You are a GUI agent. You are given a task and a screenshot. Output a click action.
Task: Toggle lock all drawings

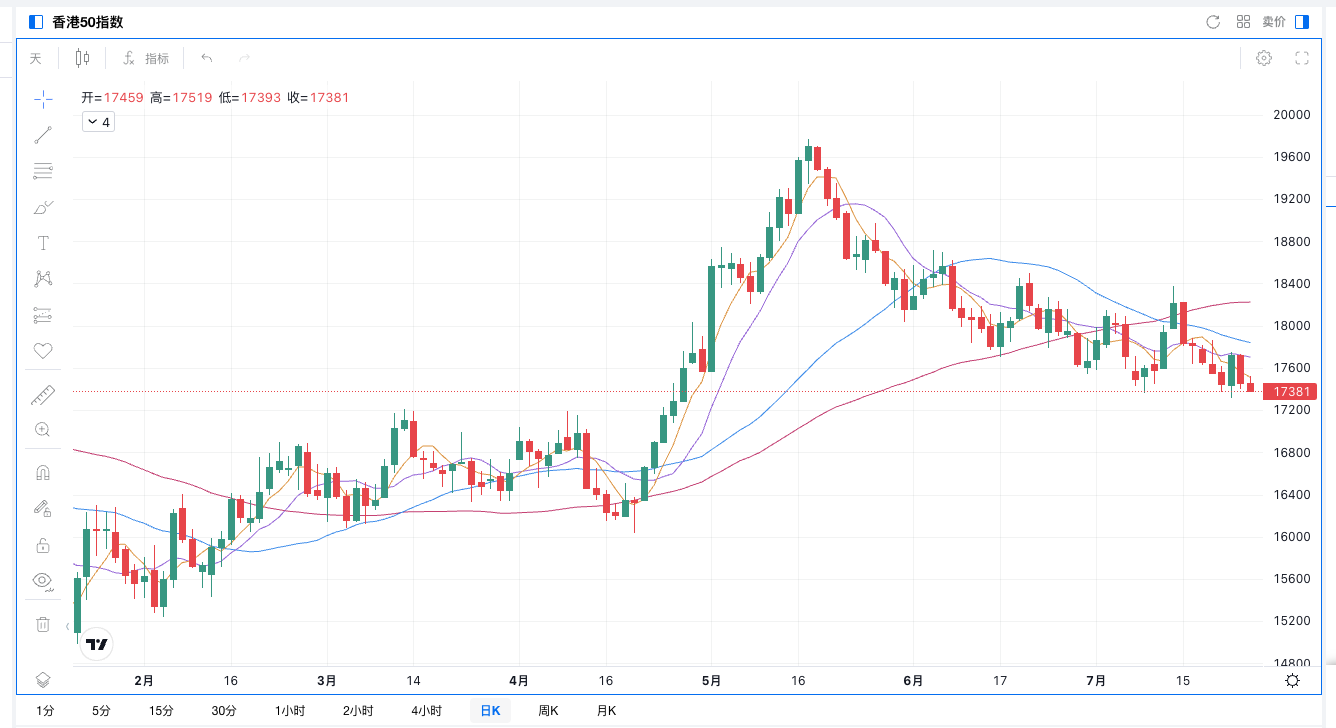(43, 545)
